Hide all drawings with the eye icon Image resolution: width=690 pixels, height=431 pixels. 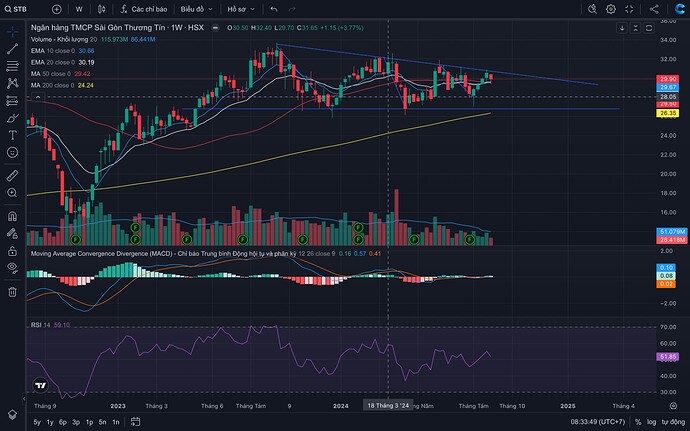[x=12, y=268]
